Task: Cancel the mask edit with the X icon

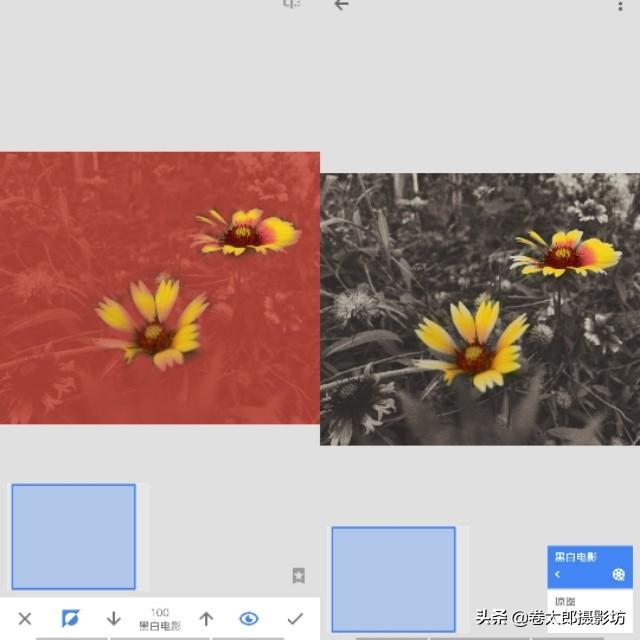Action: tap(25, 619)
